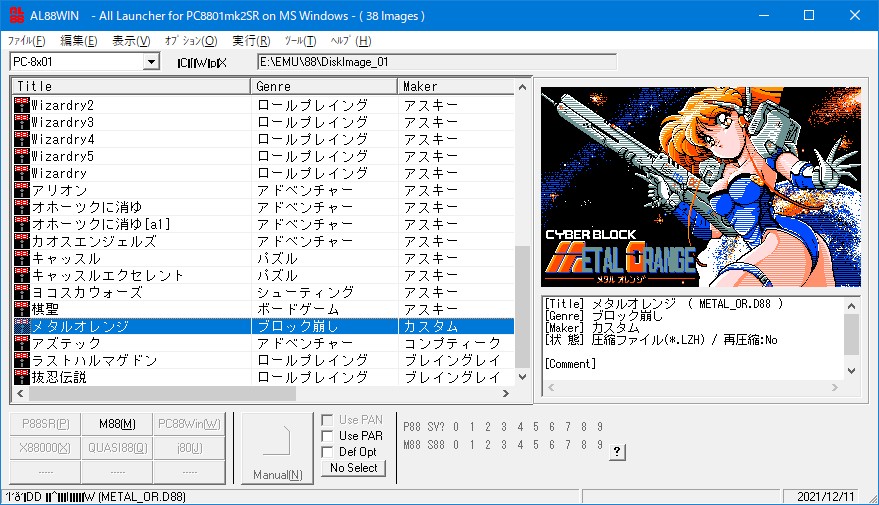The image size is (879, 505).
Task: Open the 表示(V) menu
Action: click(x=131, y=41)
